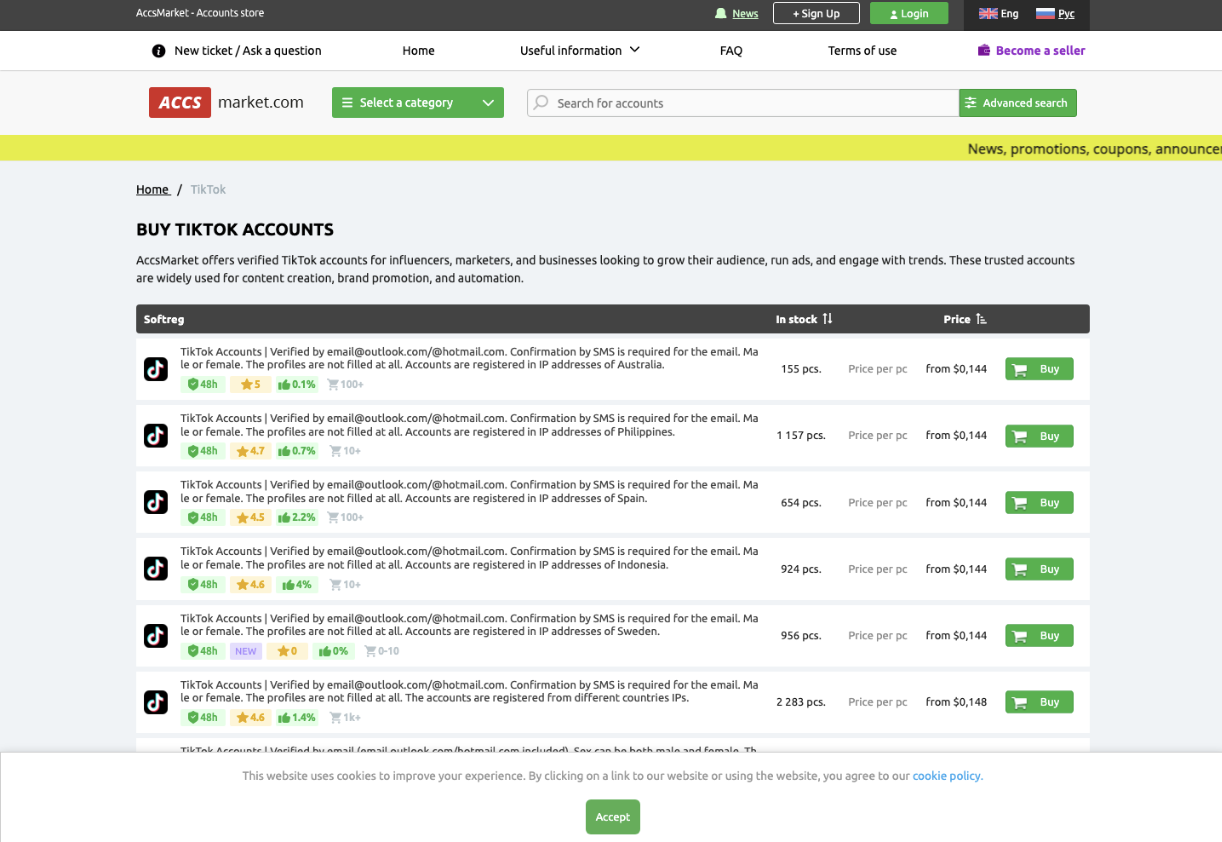Click TikTok logo of Australia listing
The height and width of the screenshot is (842, 1222).
[156, 369]
